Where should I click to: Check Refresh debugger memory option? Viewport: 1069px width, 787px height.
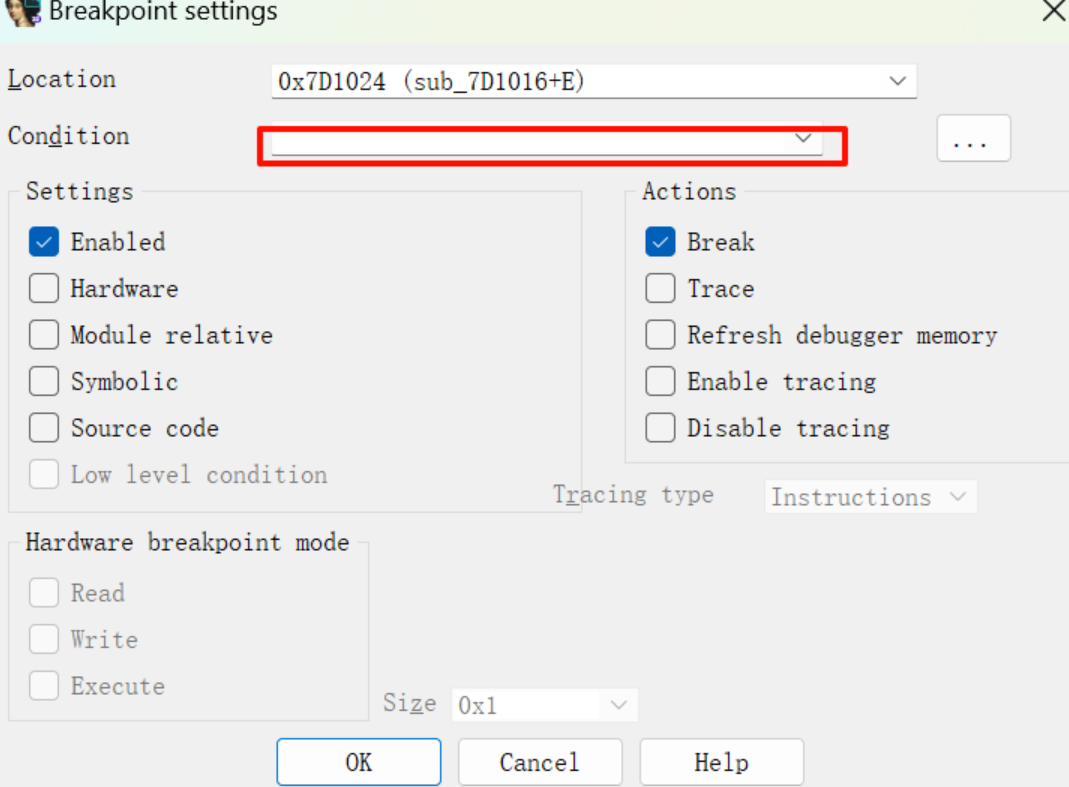click(660, 335)
